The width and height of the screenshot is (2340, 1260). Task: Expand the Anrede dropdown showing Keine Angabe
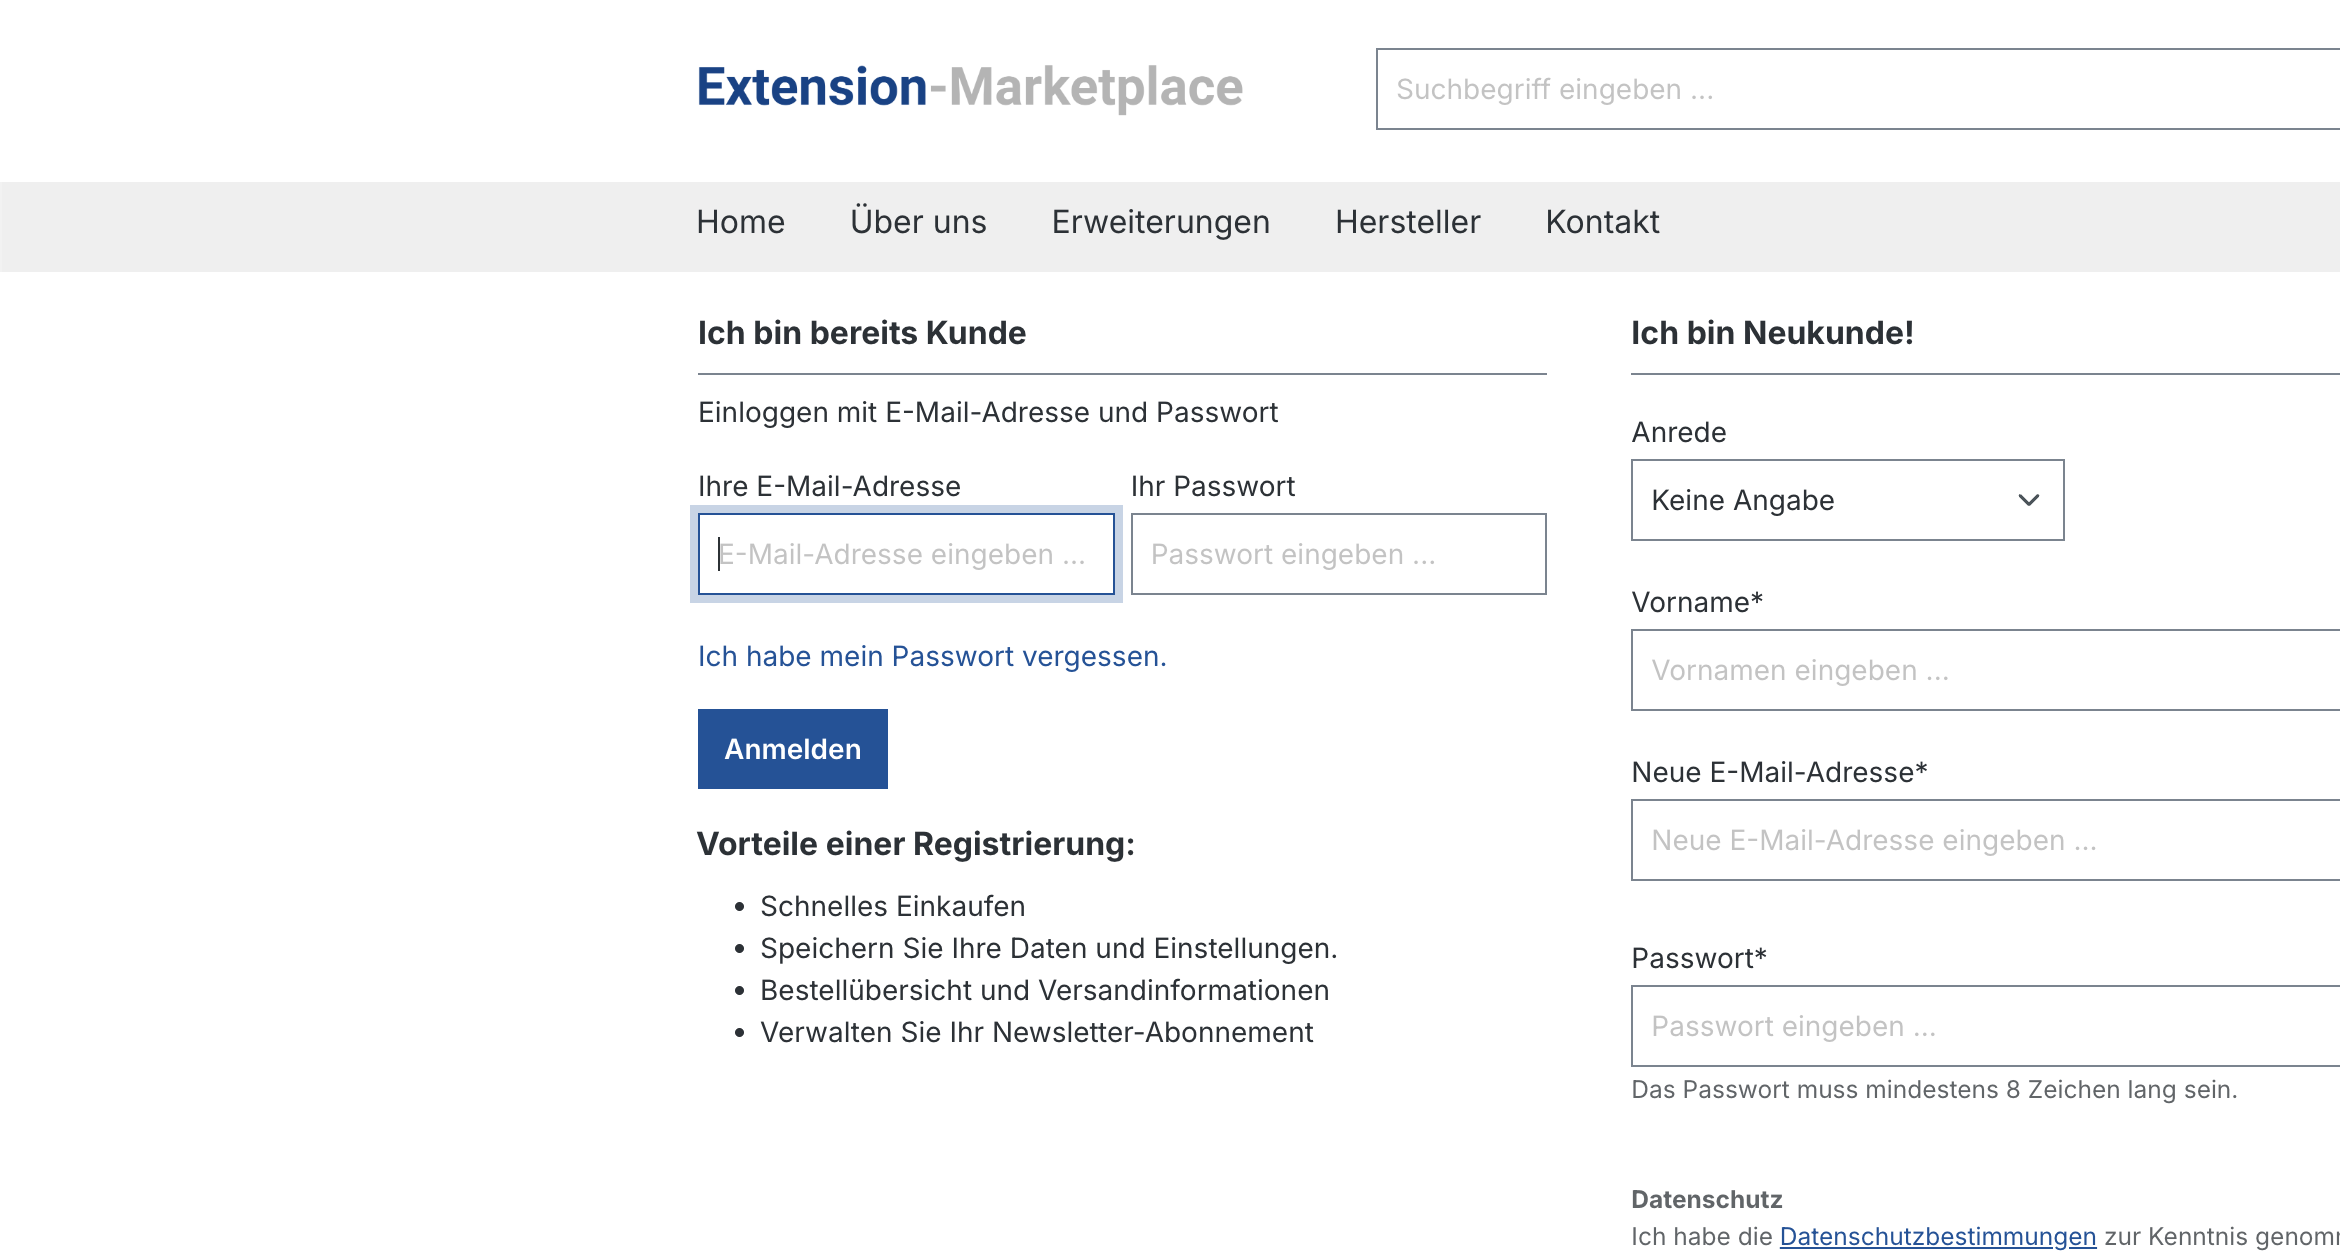(1846, 500)
